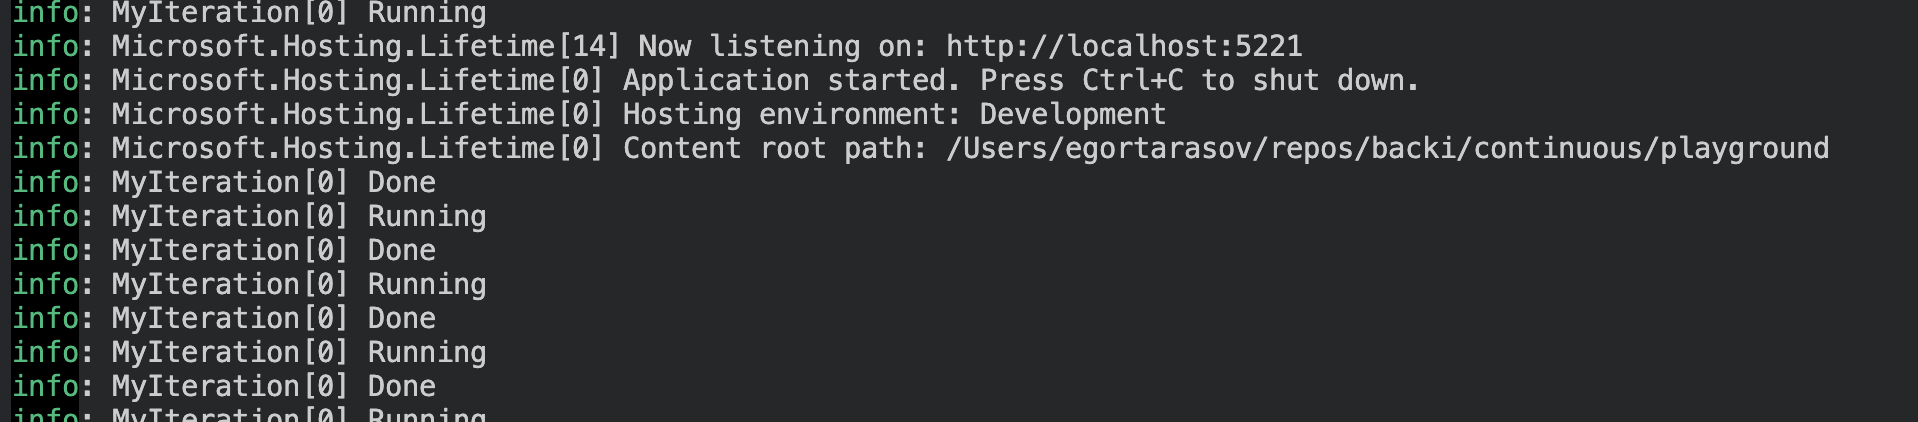This screenshot has height=422, width=1918.
Task: Click the 'Now listening on' log line
Action: pyautogui.click(x=657, y=46)
